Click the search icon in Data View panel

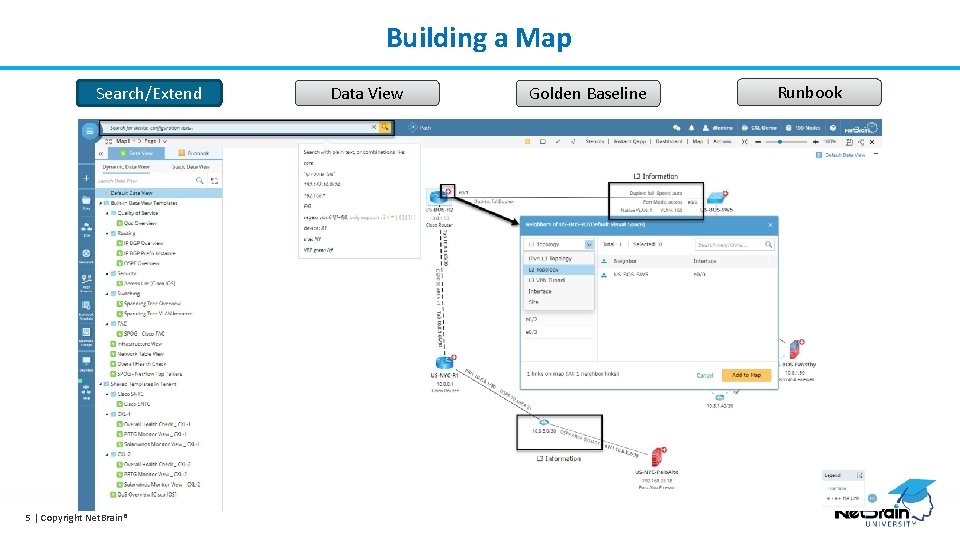click(x=200, y=181)
